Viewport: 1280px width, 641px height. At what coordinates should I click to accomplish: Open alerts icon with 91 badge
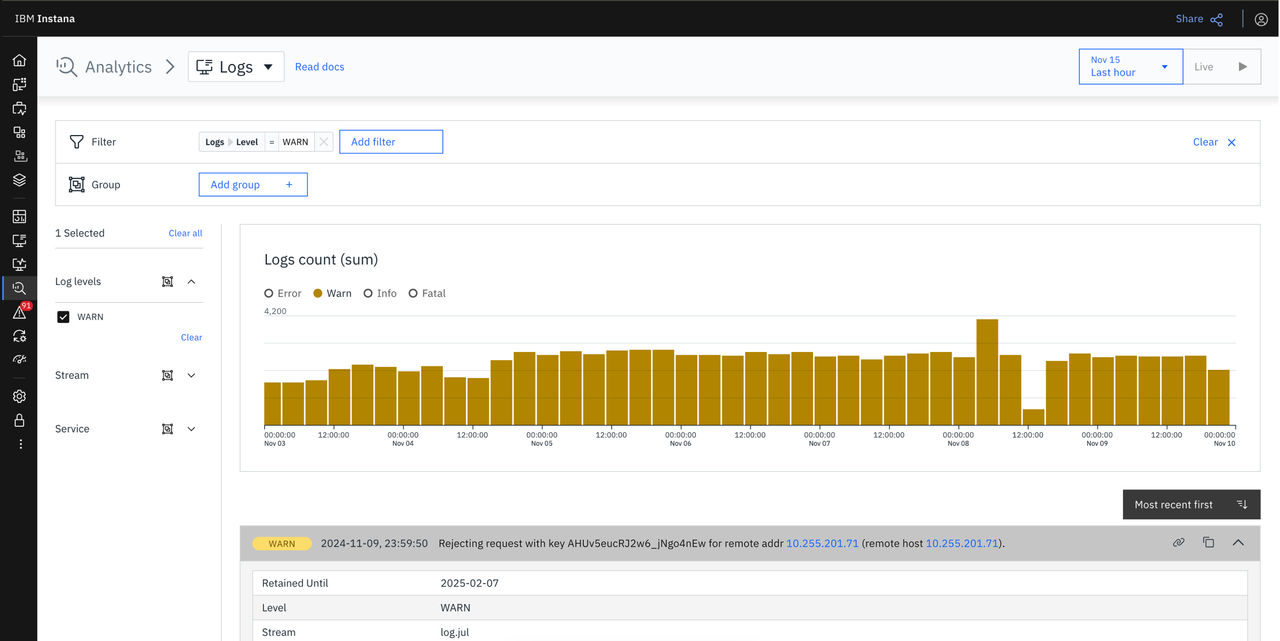[x=19, y=312]
